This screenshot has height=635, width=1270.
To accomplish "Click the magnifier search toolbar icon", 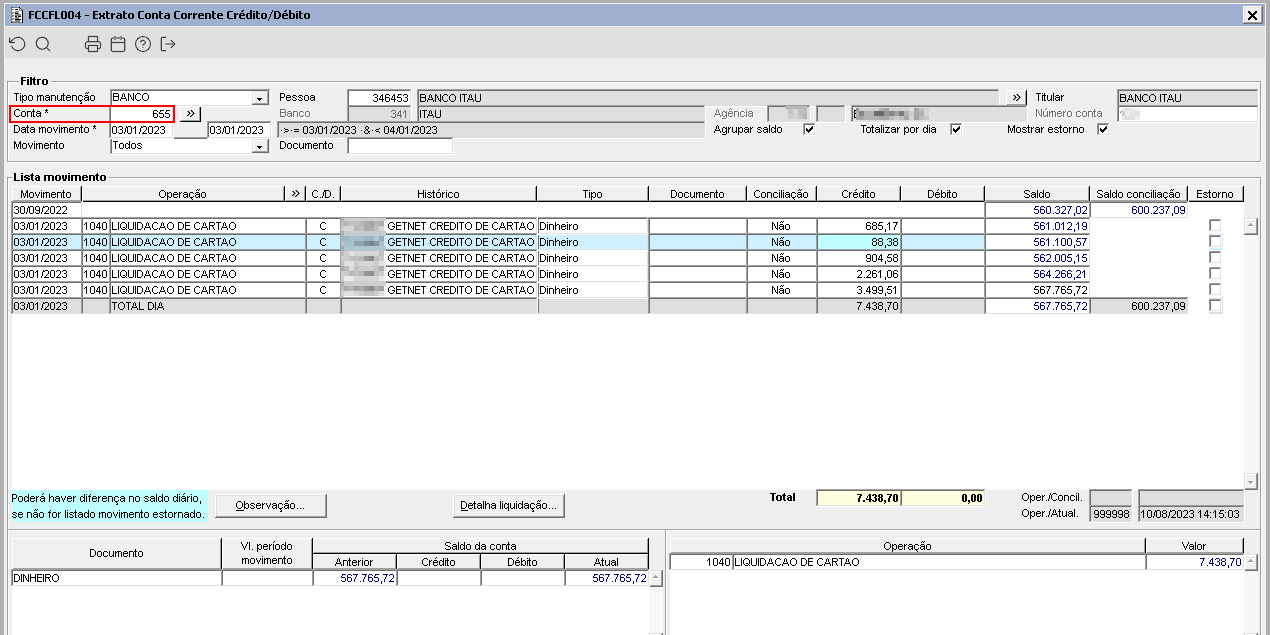I will click(43, 44).
